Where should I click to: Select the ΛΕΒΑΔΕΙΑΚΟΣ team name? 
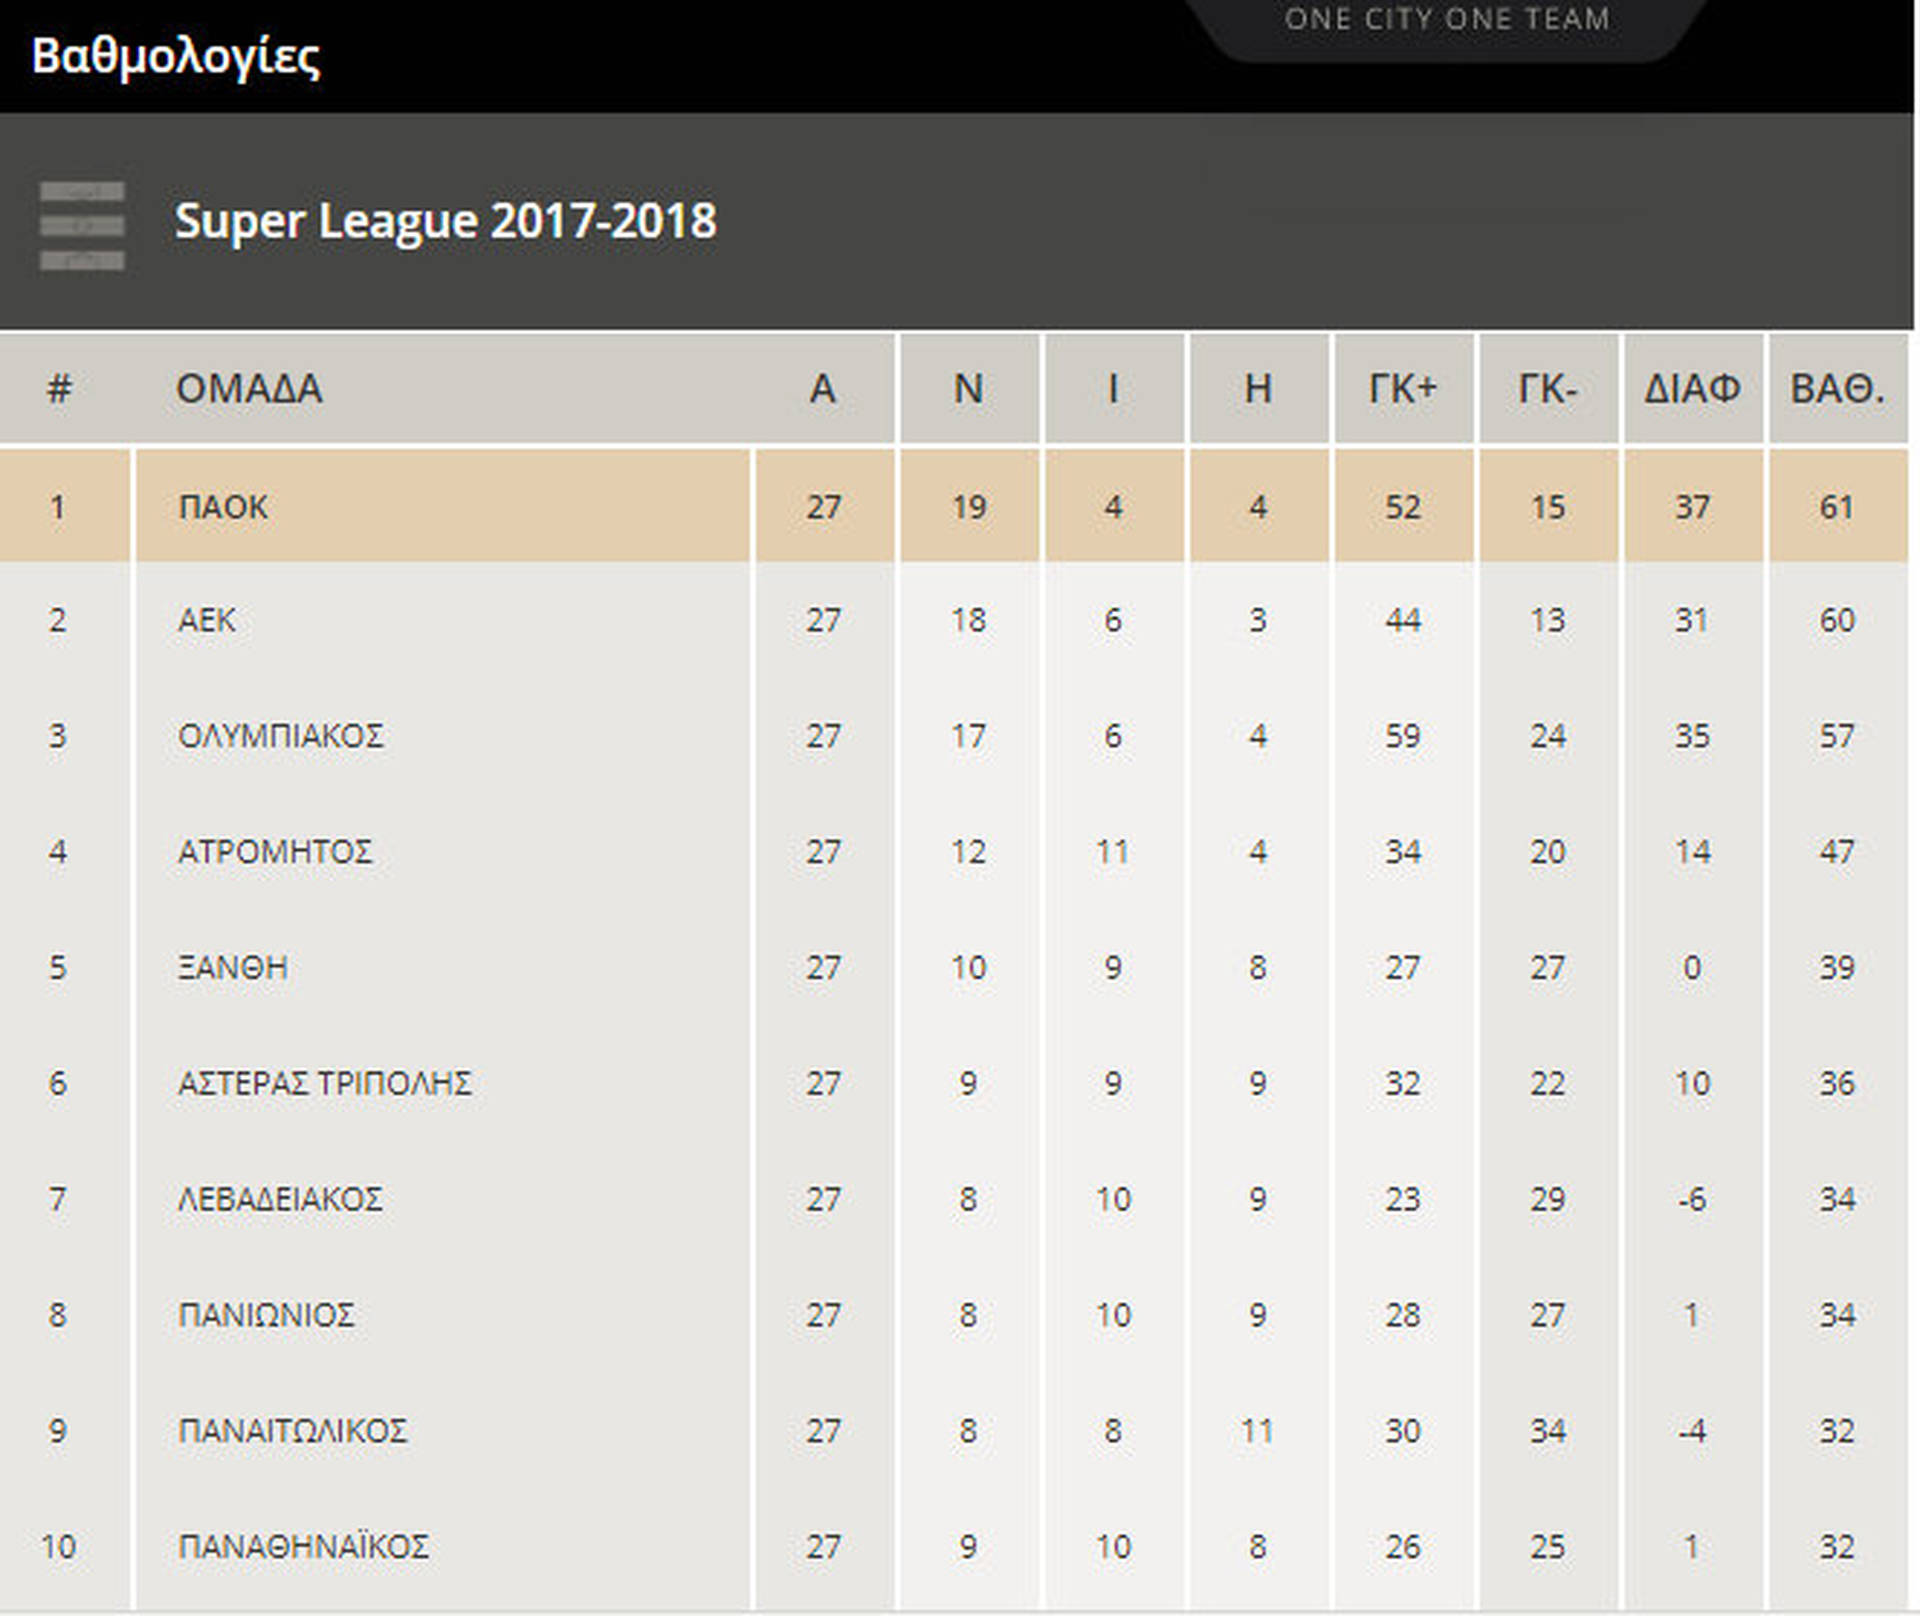pos(280,1199)
